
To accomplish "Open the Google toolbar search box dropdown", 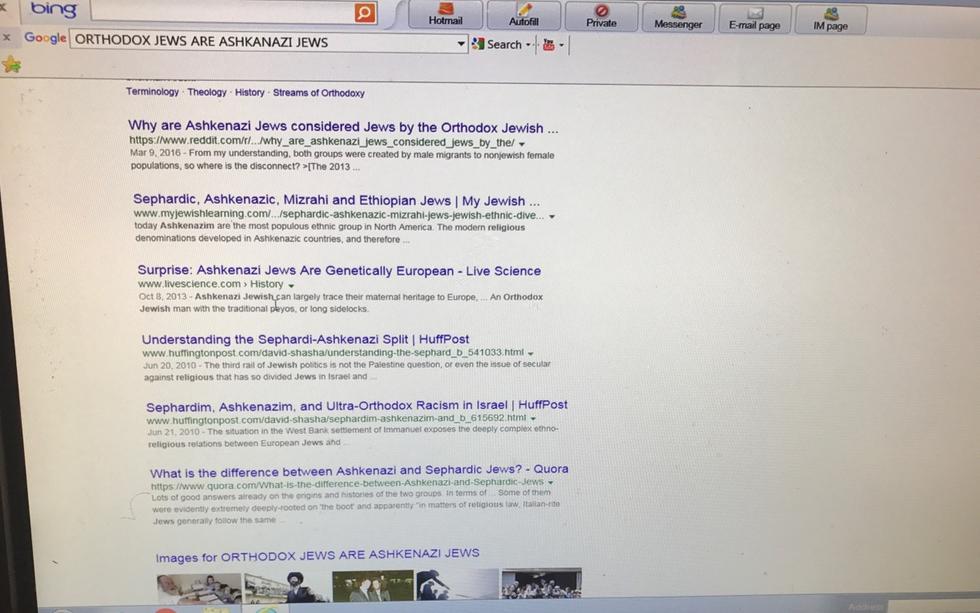I will [461, 44].
